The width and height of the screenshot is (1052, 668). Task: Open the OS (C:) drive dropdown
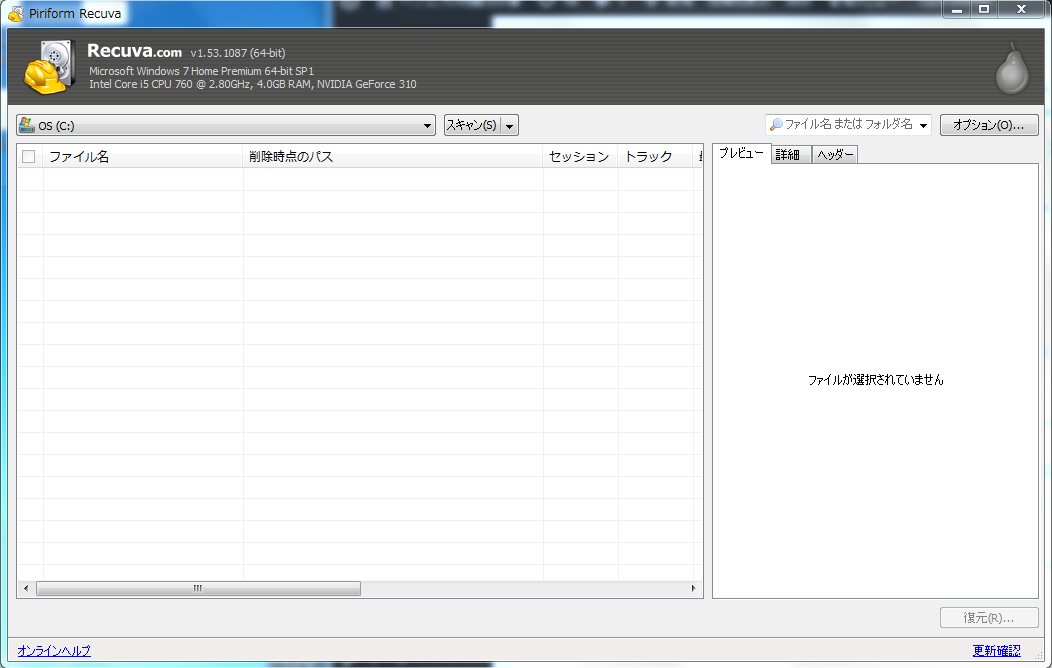click(226, 125)
